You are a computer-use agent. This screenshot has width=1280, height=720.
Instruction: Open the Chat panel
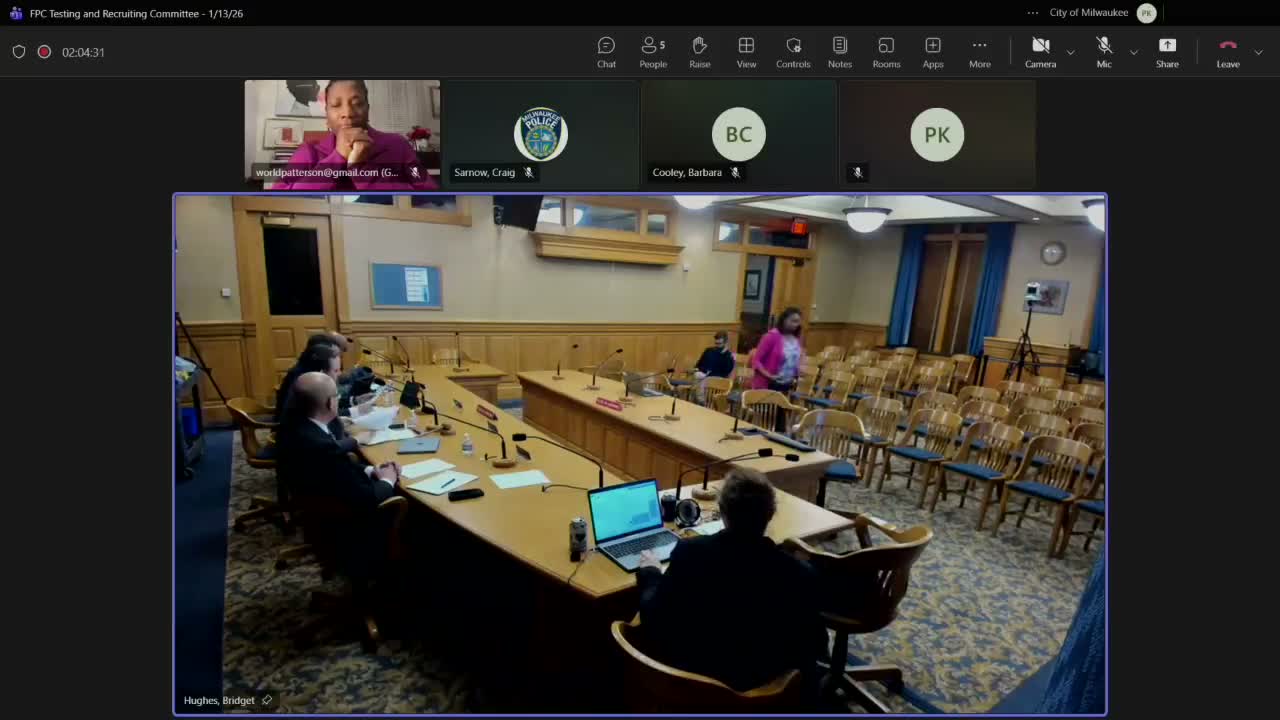pos(606,52)
